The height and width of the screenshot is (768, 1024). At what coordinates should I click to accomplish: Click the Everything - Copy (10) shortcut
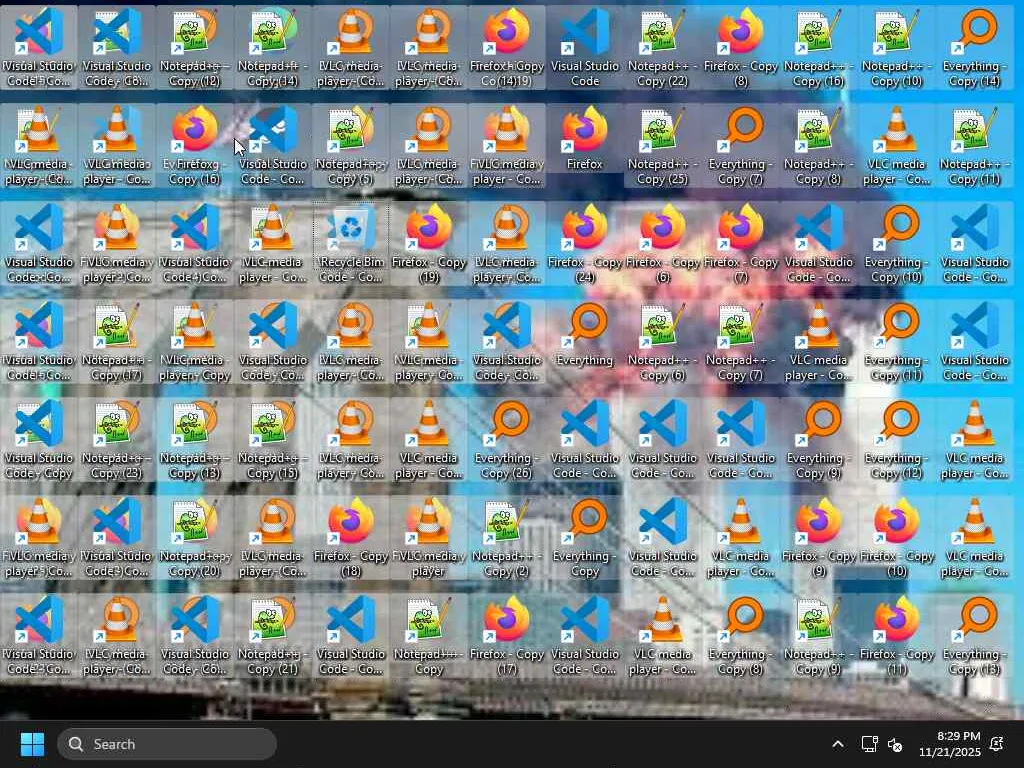click(x=897, y=244)
